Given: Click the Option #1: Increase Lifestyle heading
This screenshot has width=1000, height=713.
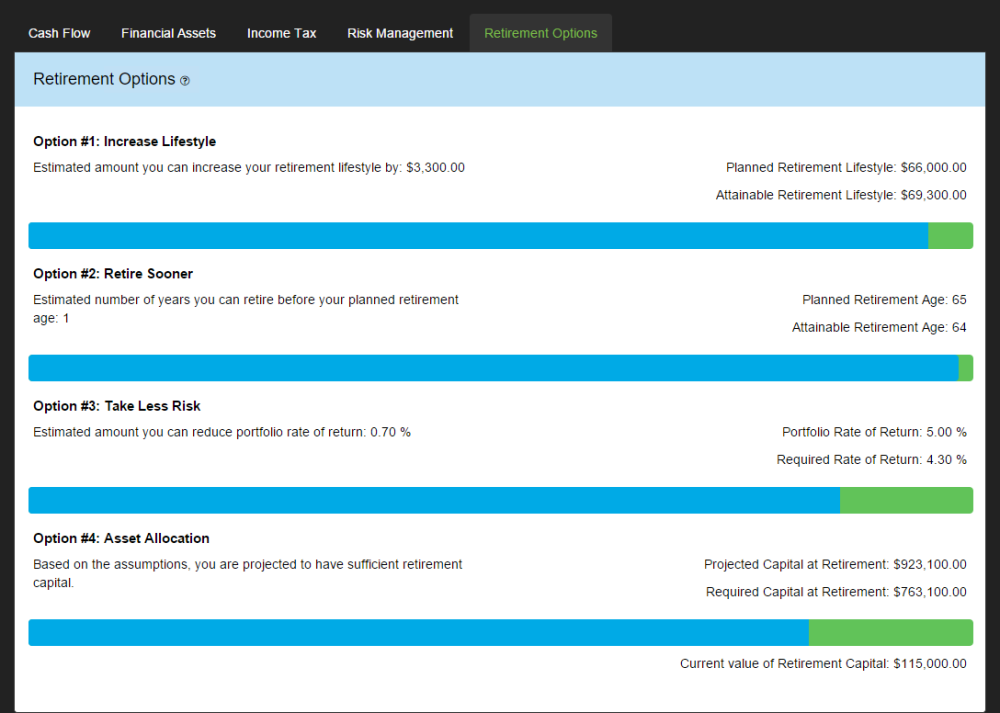Looking at the screenshot, I should click(124, 142).
